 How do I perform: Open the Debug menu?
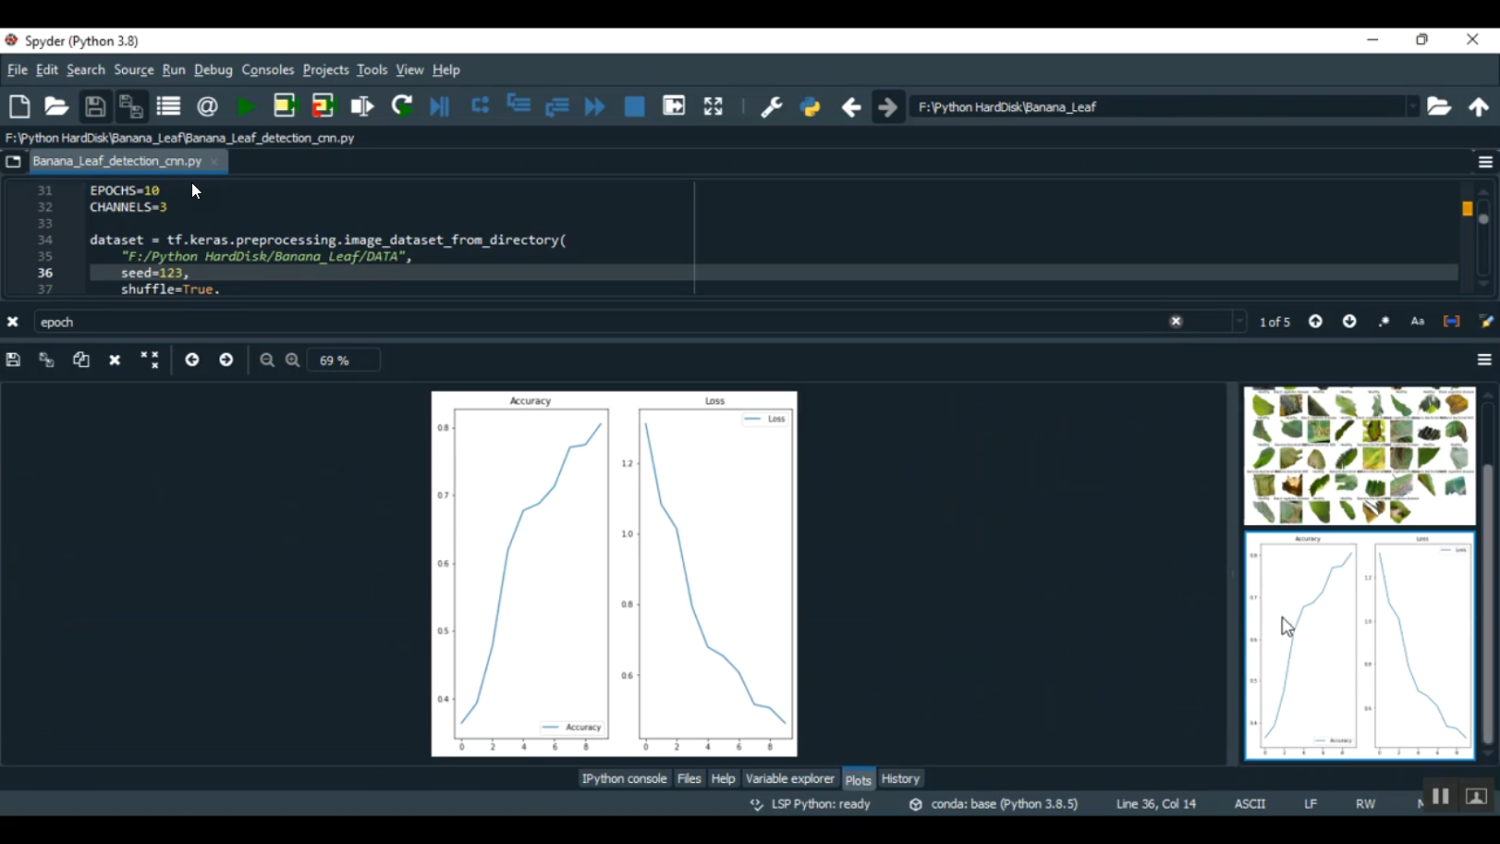click(213, 70)
